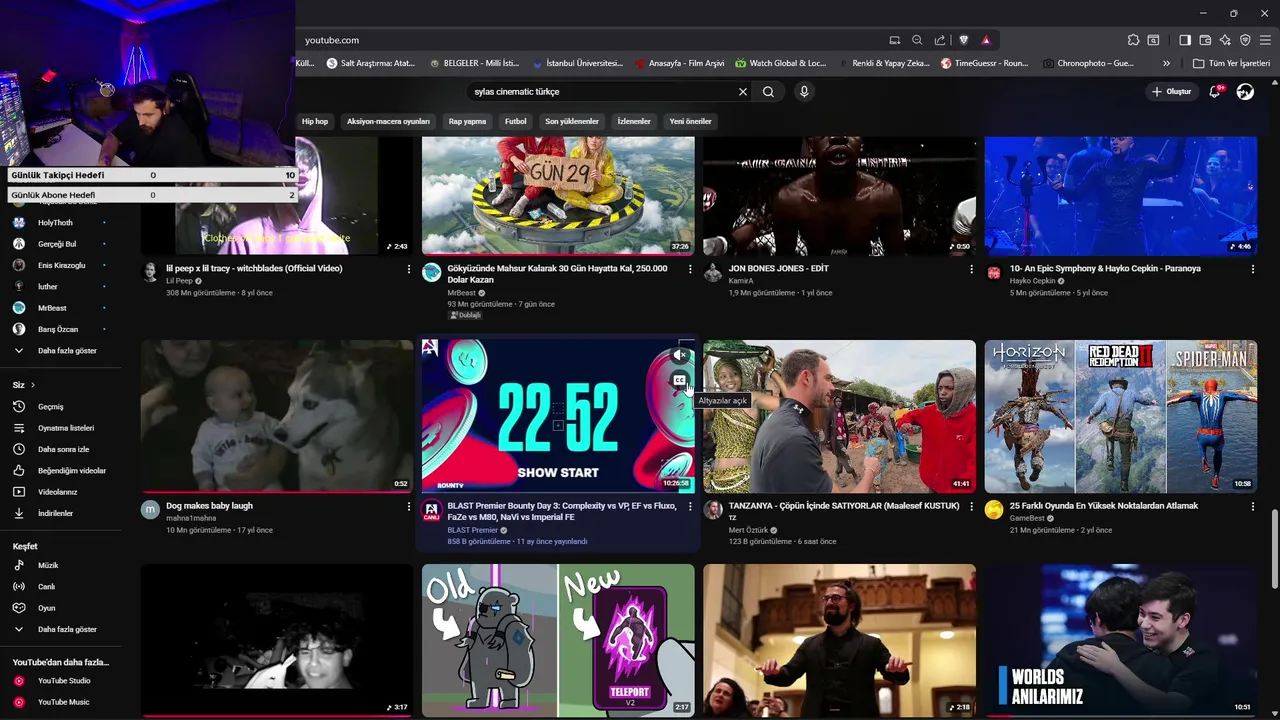
Task: Toggle the browser sidebar panel icon
Action: (x=1185, y=40)
